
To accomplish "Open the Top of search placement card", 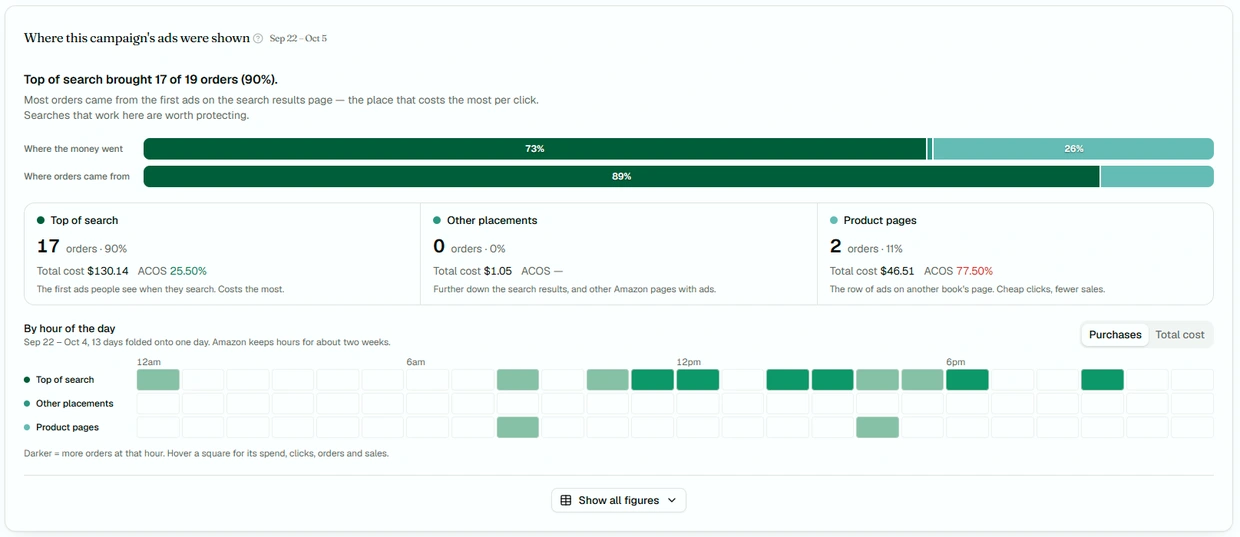I will (x=222, y=254).
